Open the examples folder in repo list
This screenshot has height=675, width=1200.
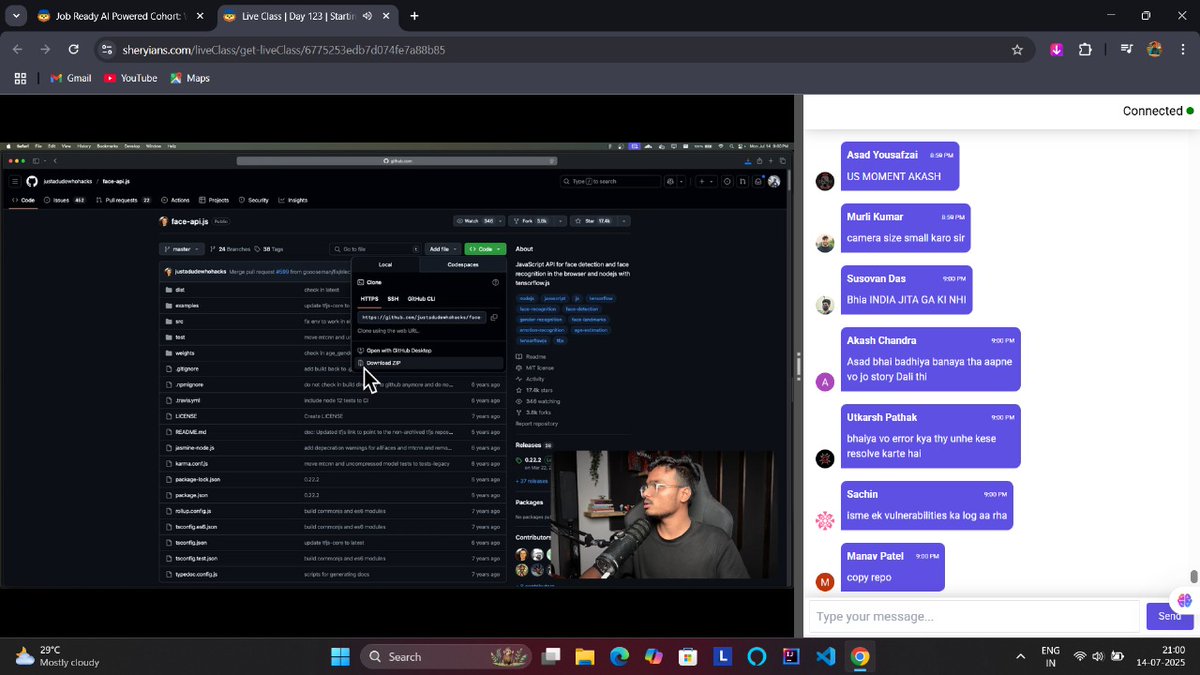187,305
